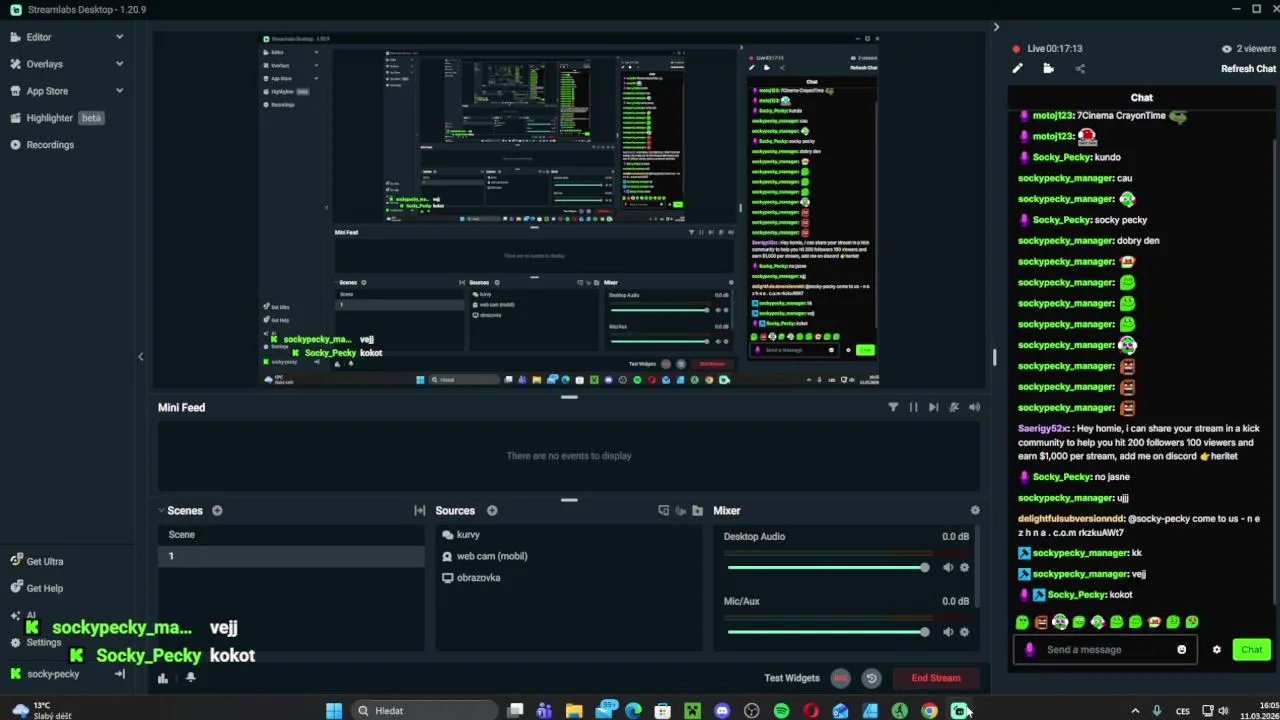Click the End Stream button

[936, 678]
